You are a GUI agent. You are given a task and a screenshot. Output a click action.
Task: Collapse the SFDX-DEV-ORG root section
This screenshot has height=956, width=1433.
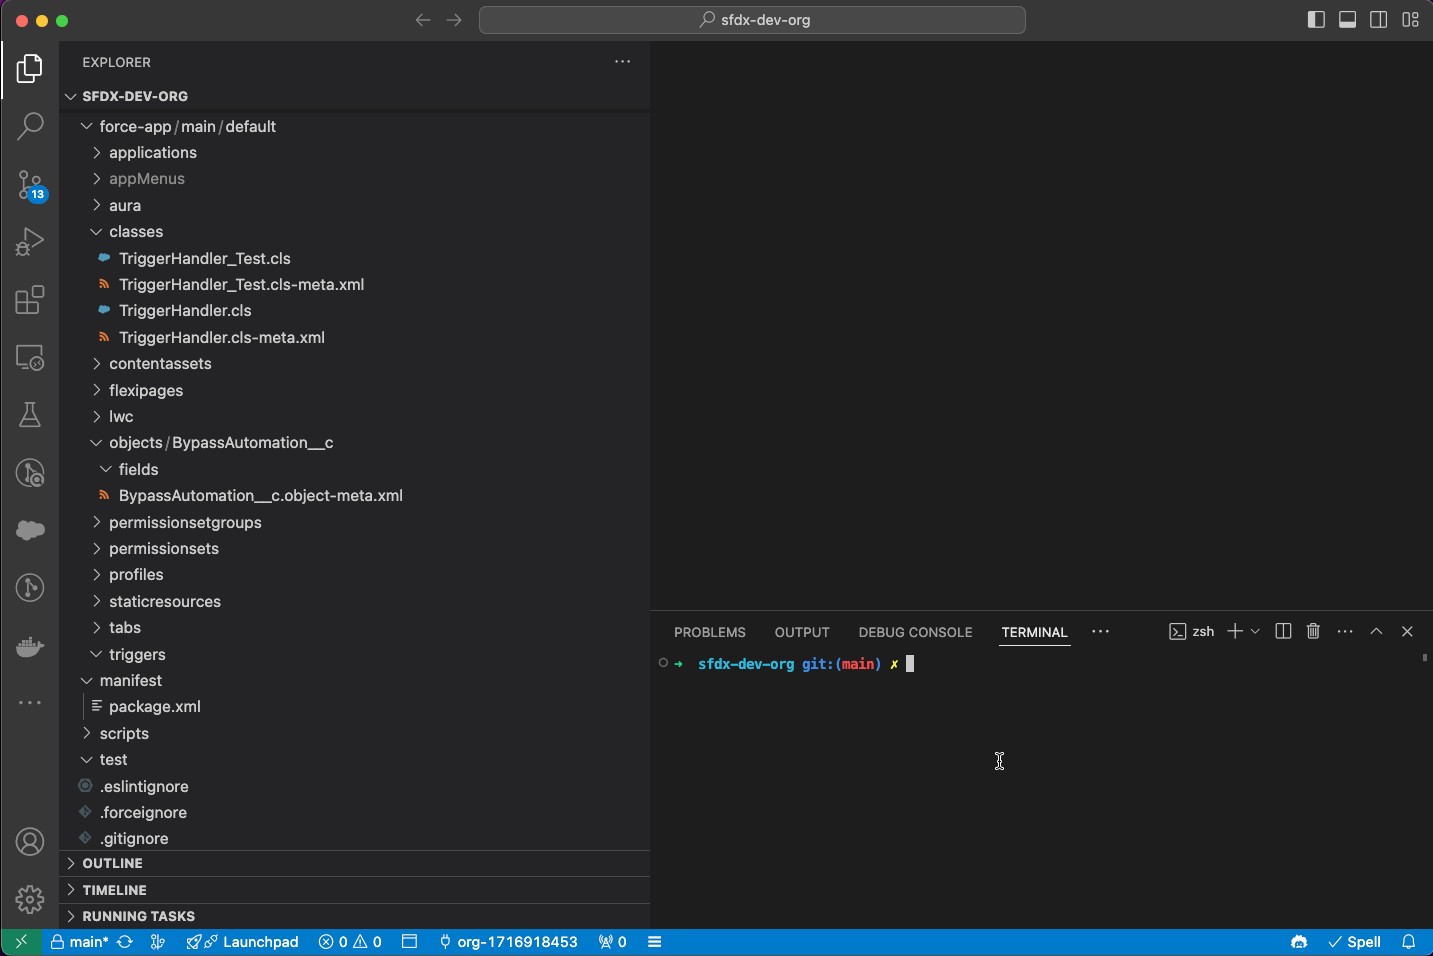click(x=354, y=97)
